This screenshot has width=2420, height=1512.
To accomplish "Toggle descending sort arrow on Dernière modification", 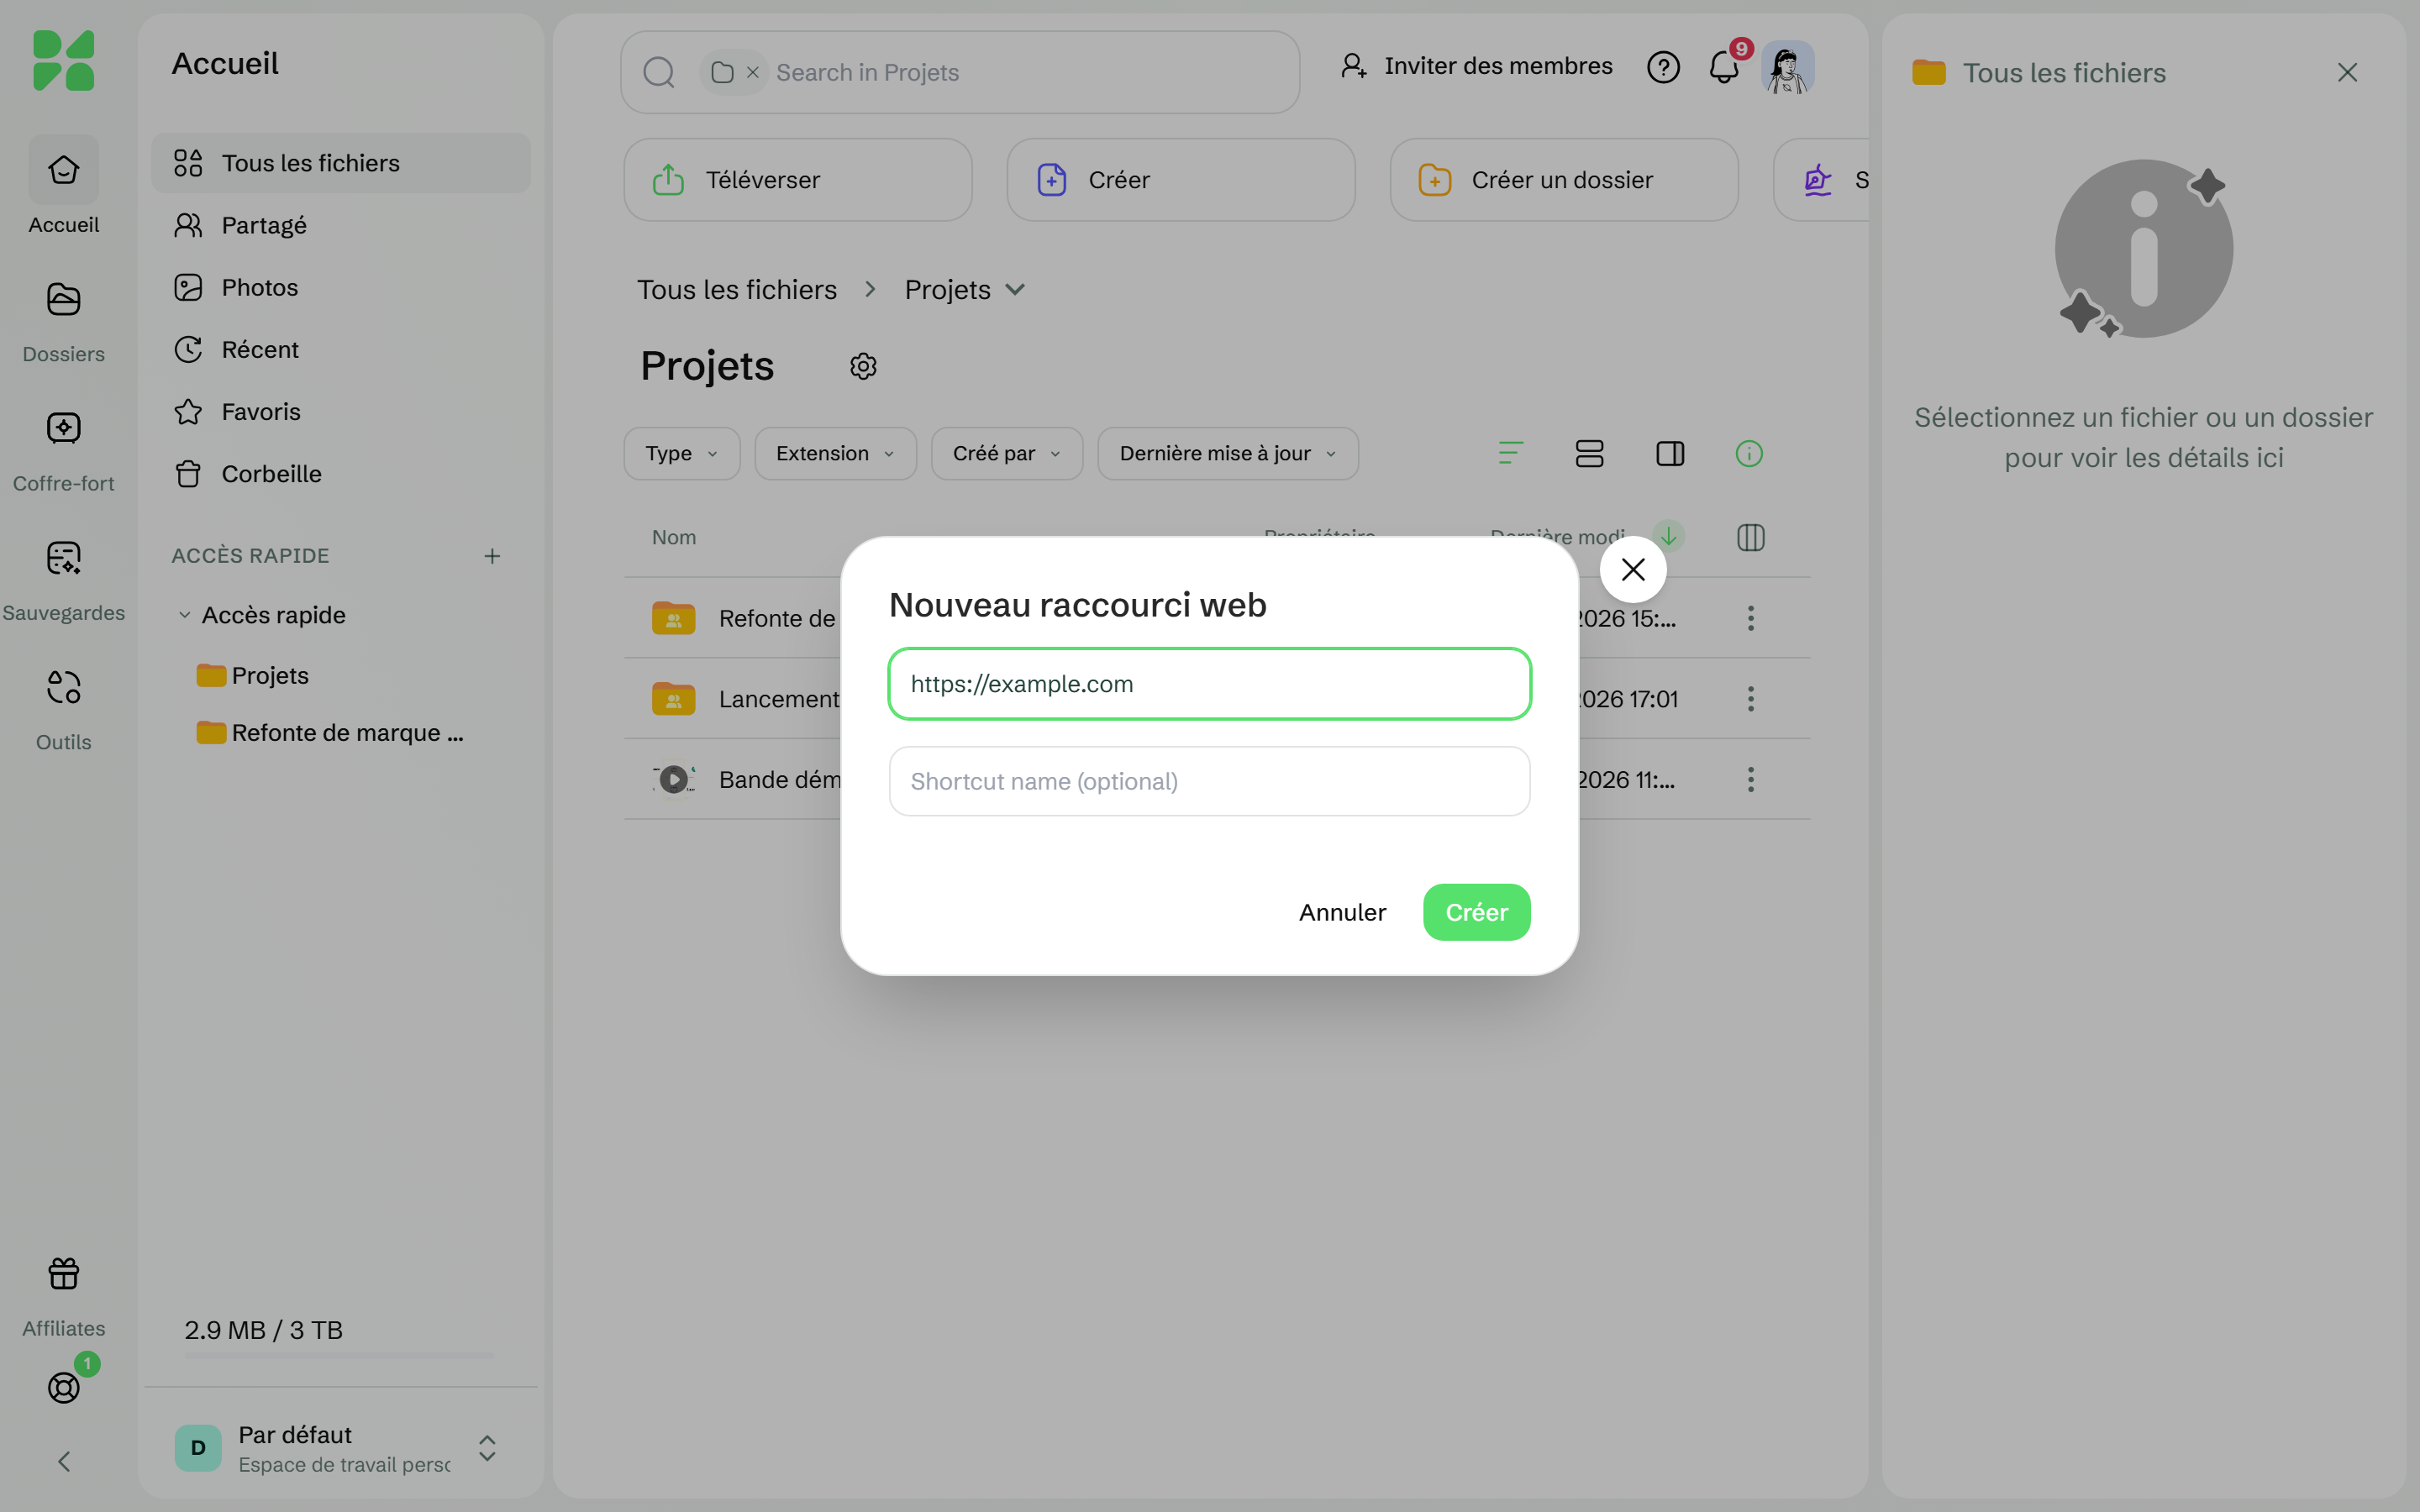I will pos(1668,536).
